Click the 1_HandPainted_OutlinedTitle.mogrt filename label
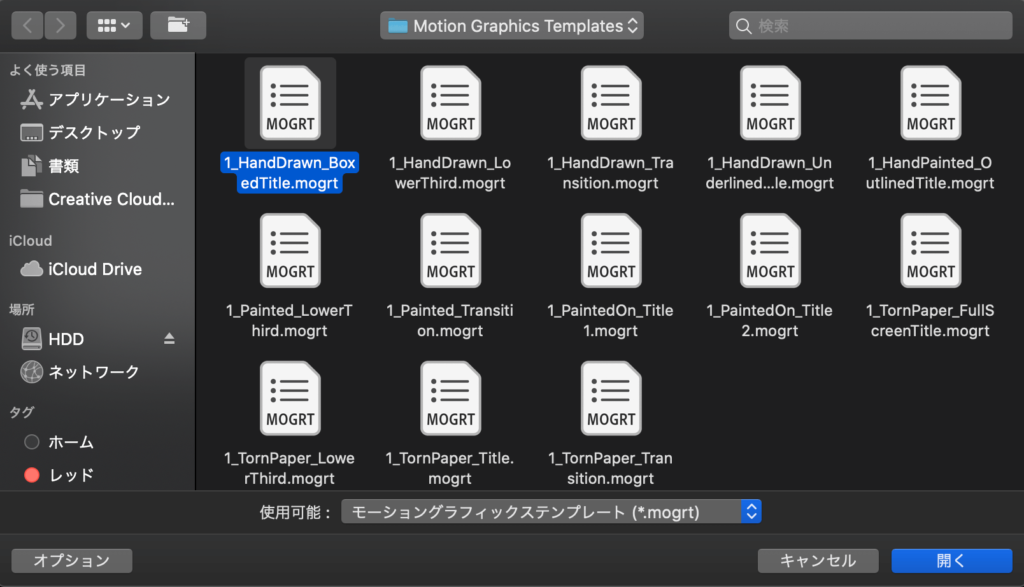Screen dimensions: 1024x587 coord(930,173)
